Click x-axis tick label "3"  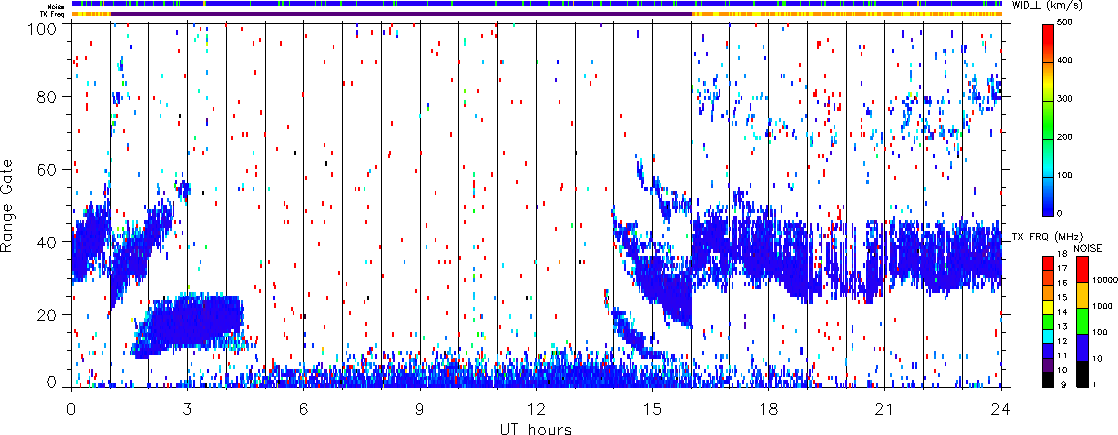[x=188, y=410]
